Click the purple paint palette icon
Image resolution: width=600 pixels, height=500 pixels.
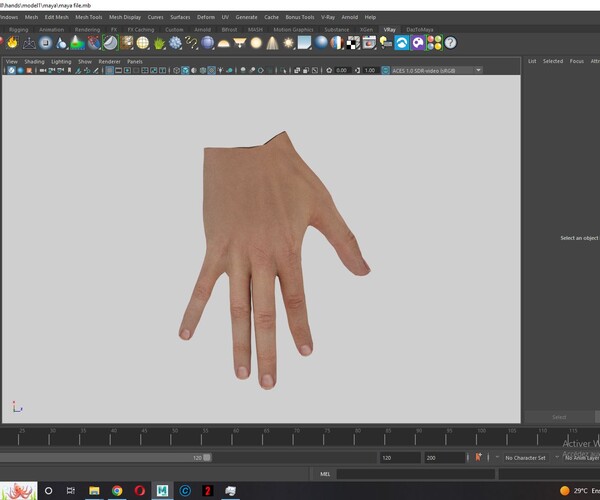coord(418,43)
